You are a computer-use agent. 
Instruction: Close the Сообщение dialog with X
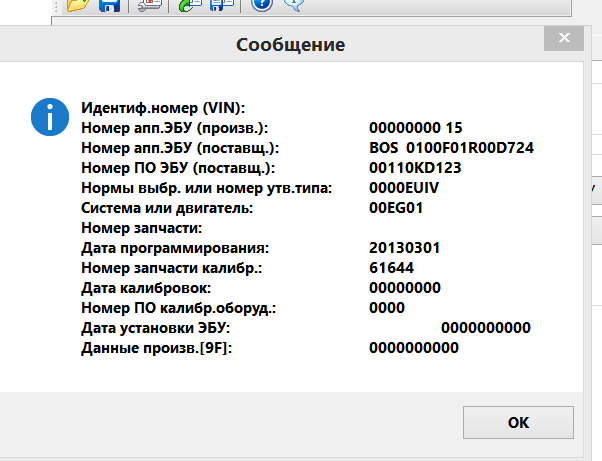(564, 42)
